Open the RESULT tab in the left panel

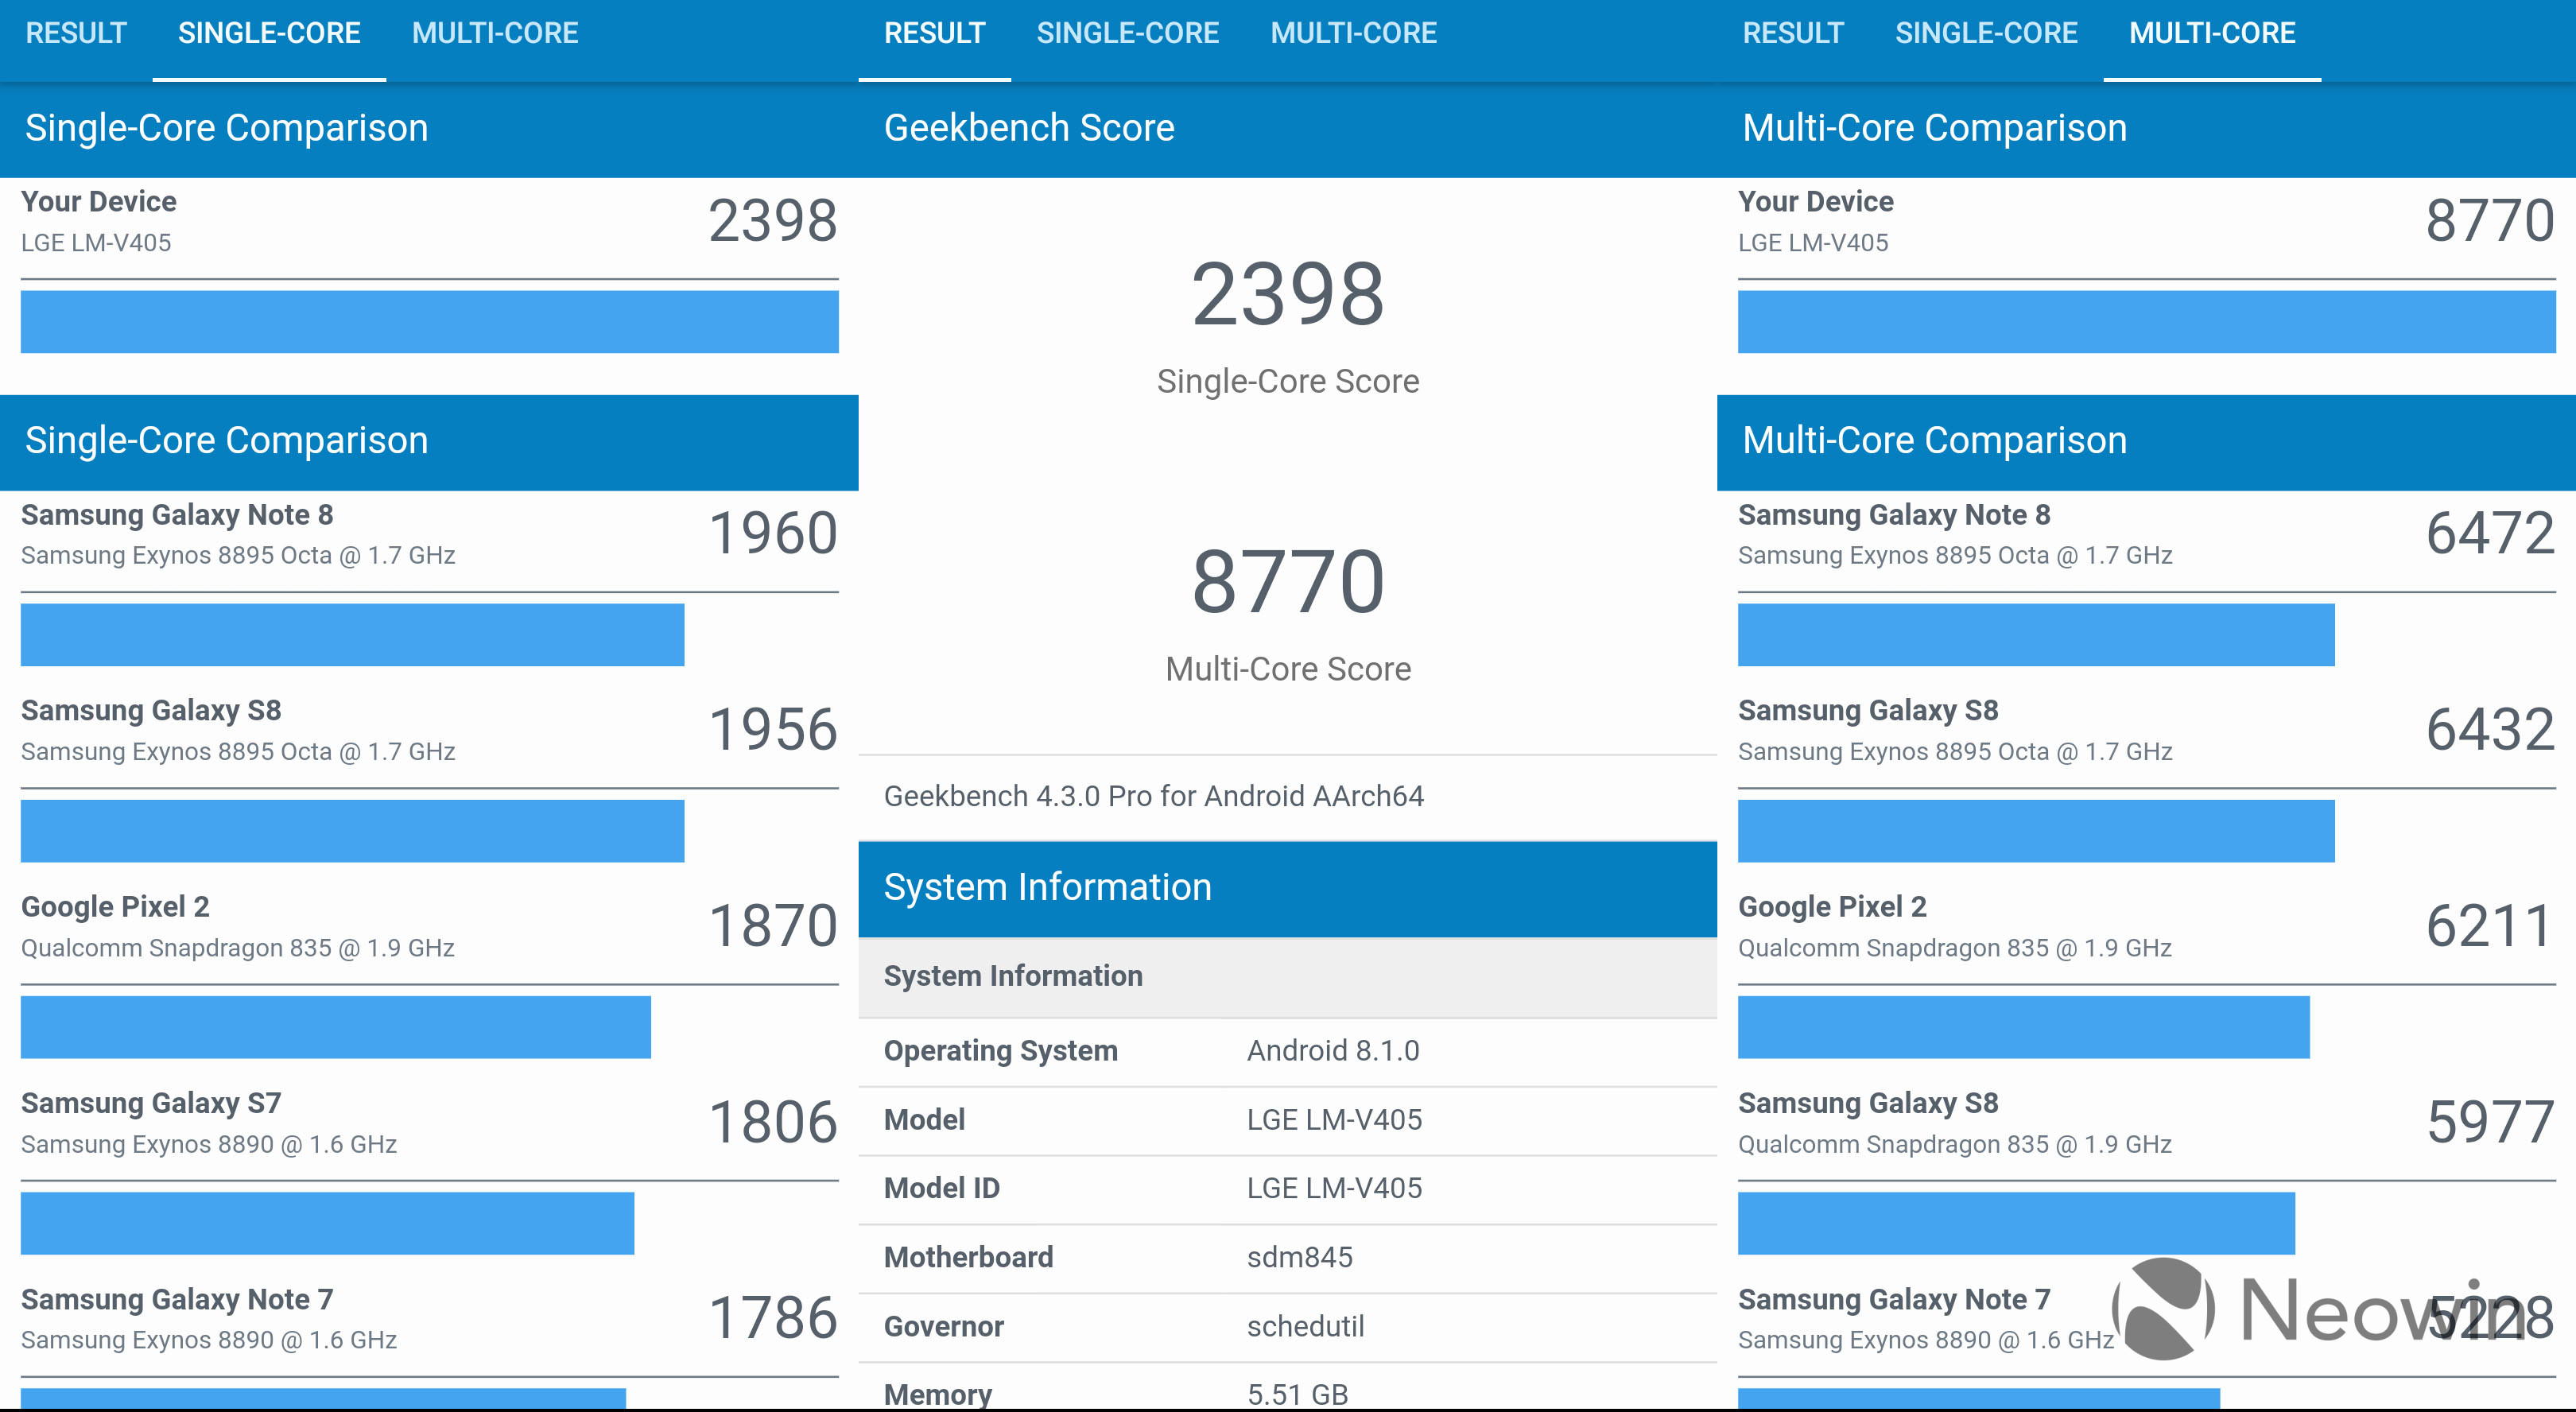[76, 33]
